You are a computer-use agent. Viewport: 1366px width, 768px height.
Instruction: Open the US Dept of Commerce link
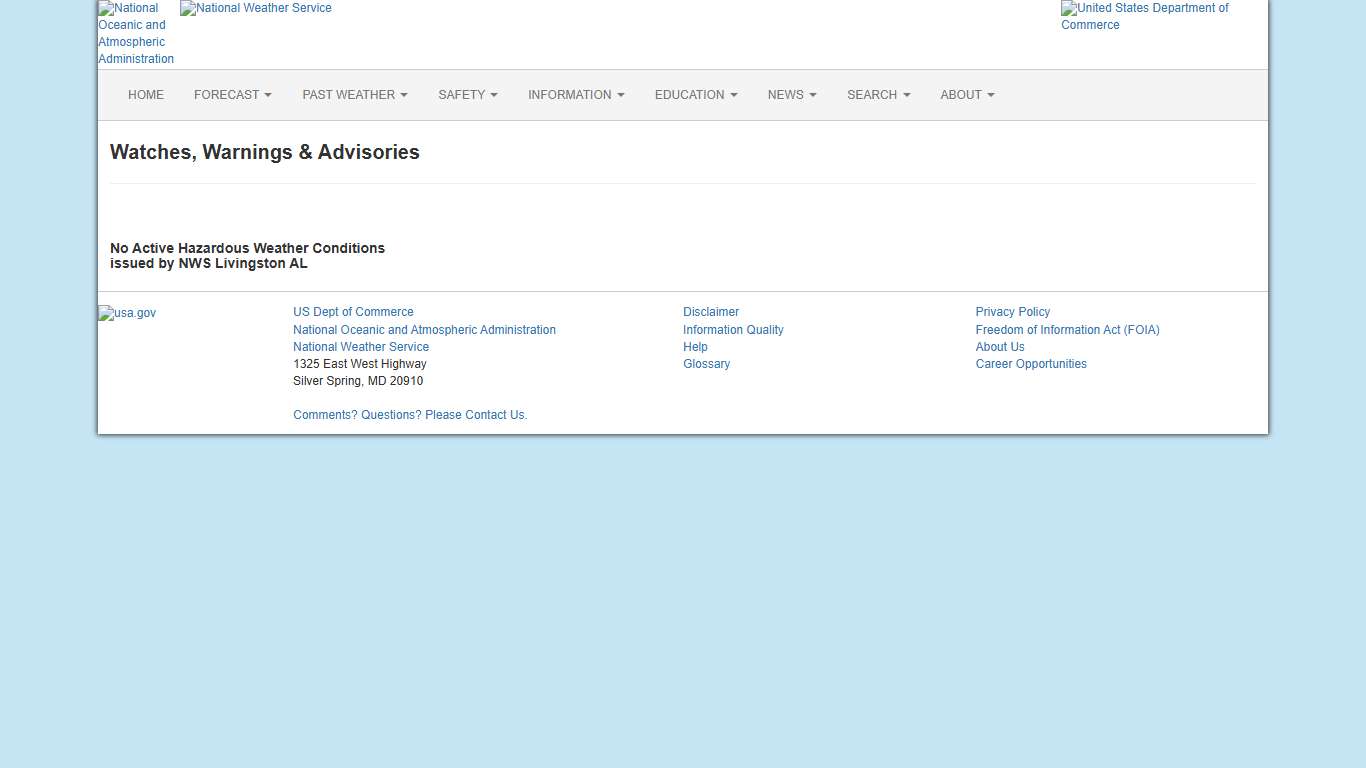353,312
